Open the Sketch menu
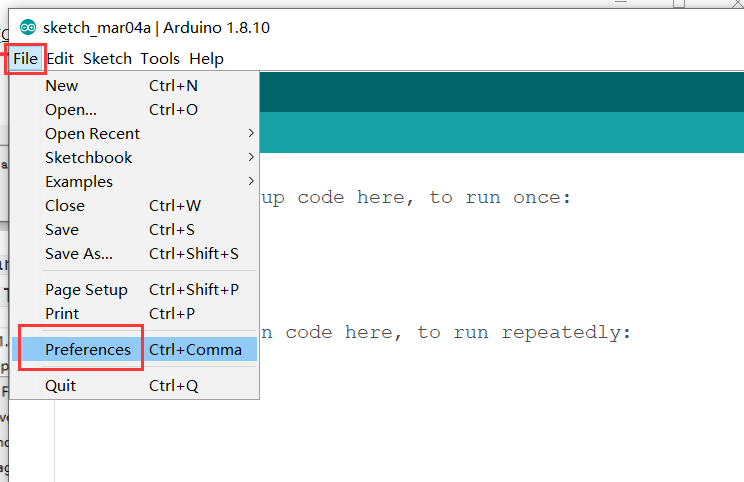744x482 pixels. tap(107, 58)
